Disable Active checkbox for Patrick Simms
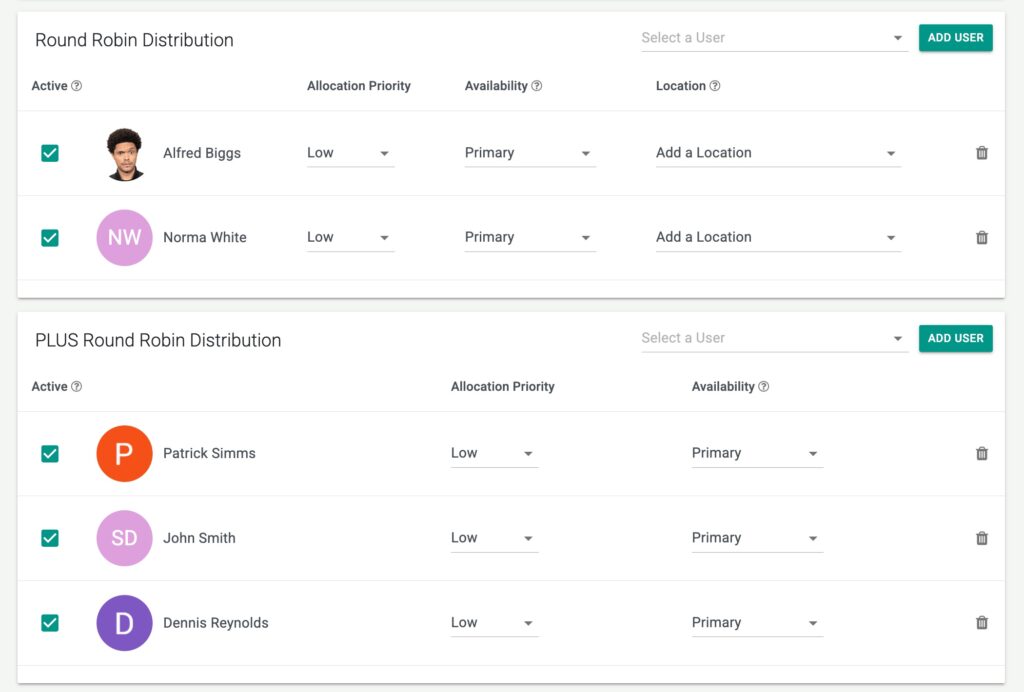This screenshot has height=692, width=1024. 50,454
